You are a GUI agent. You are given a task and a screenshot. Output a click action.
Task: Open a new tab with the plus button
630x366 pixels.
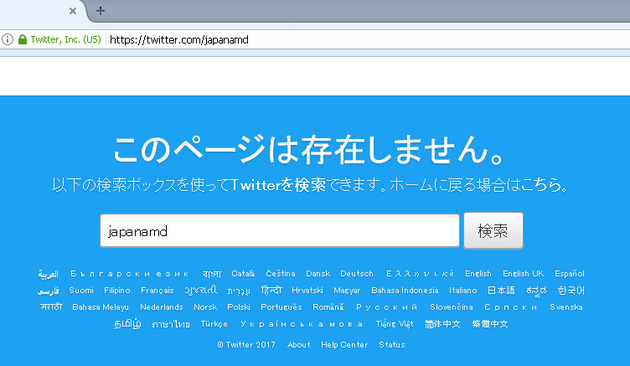100,10
